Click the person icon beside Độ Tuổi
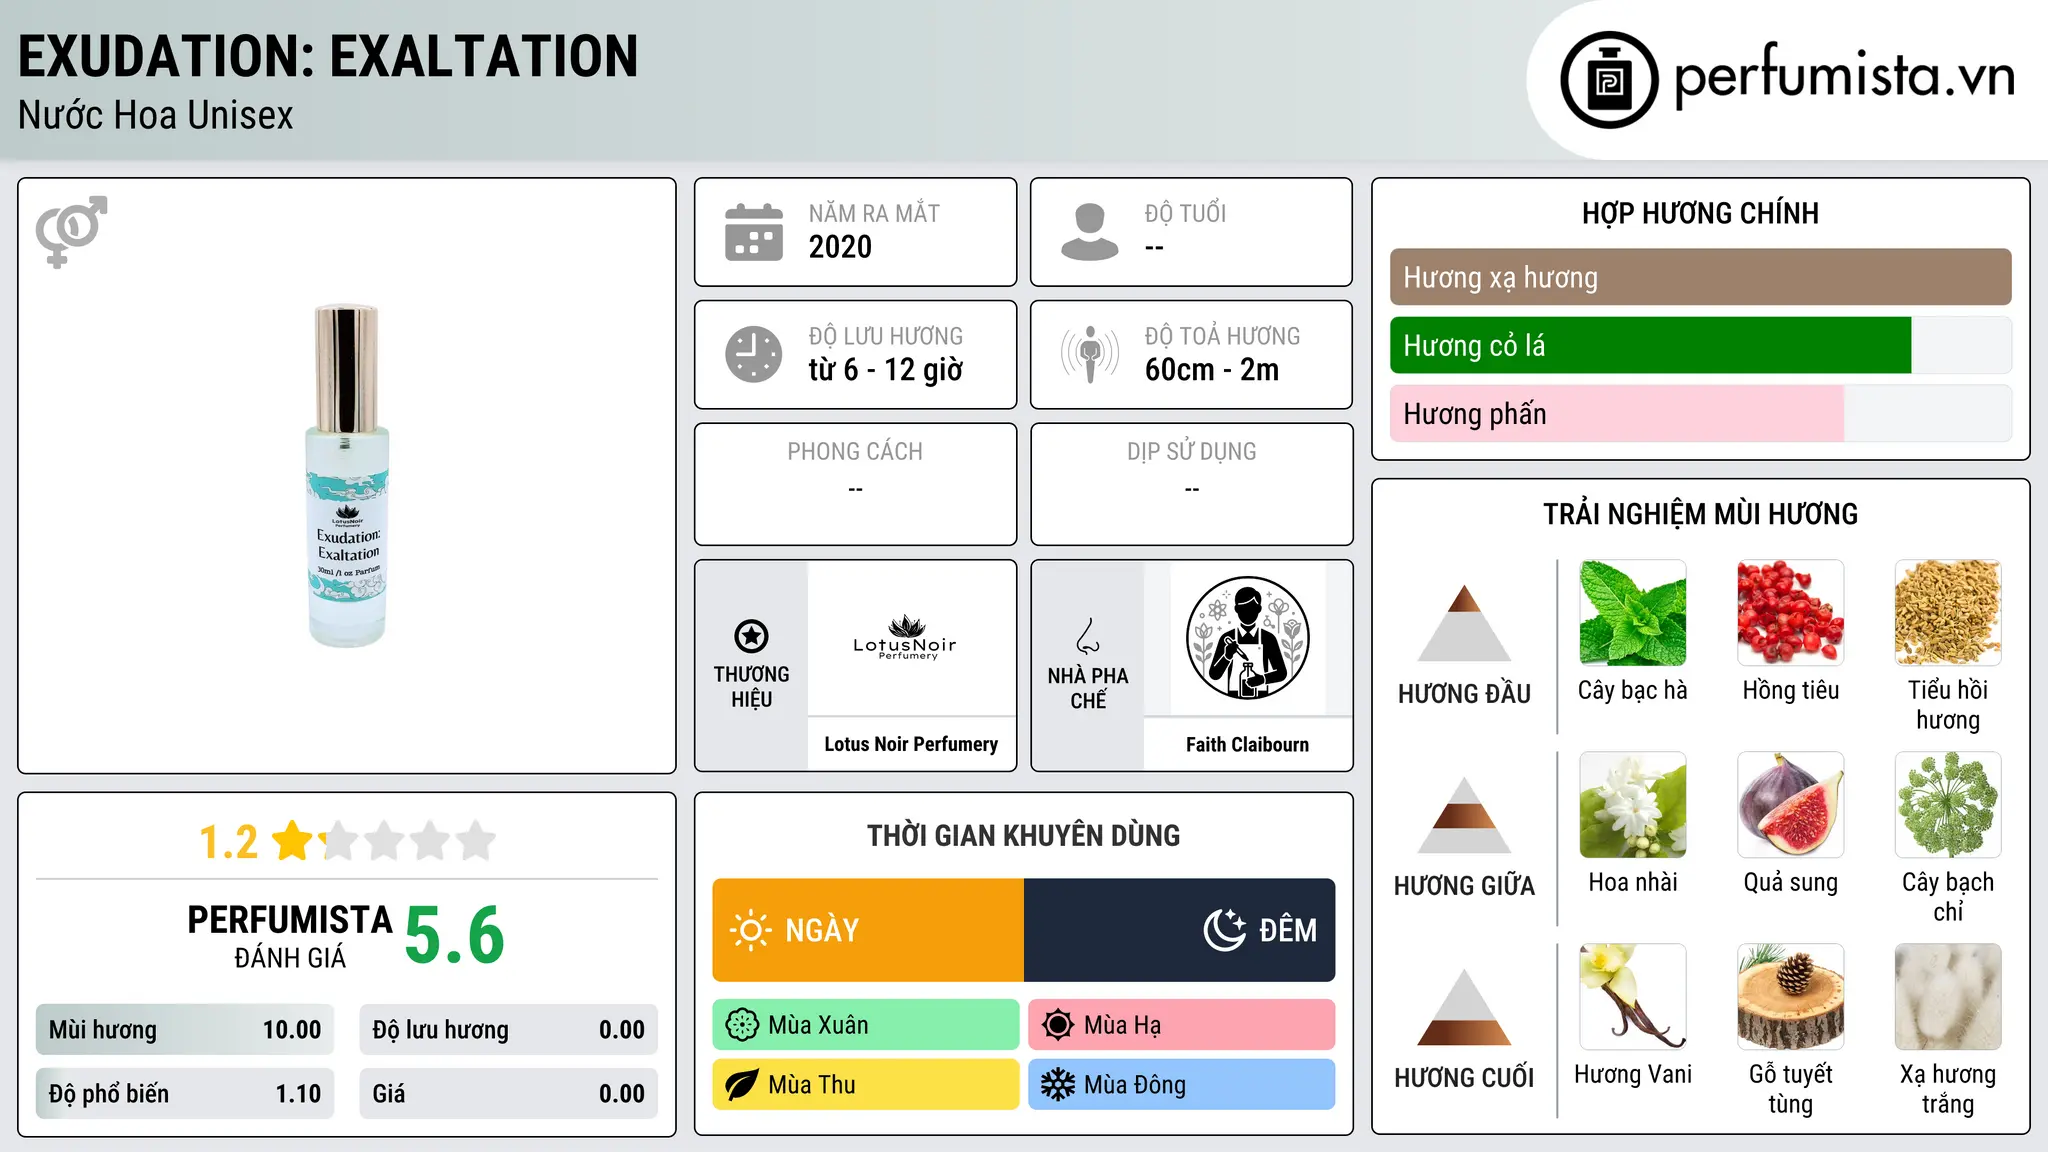 pos(1090,232)
